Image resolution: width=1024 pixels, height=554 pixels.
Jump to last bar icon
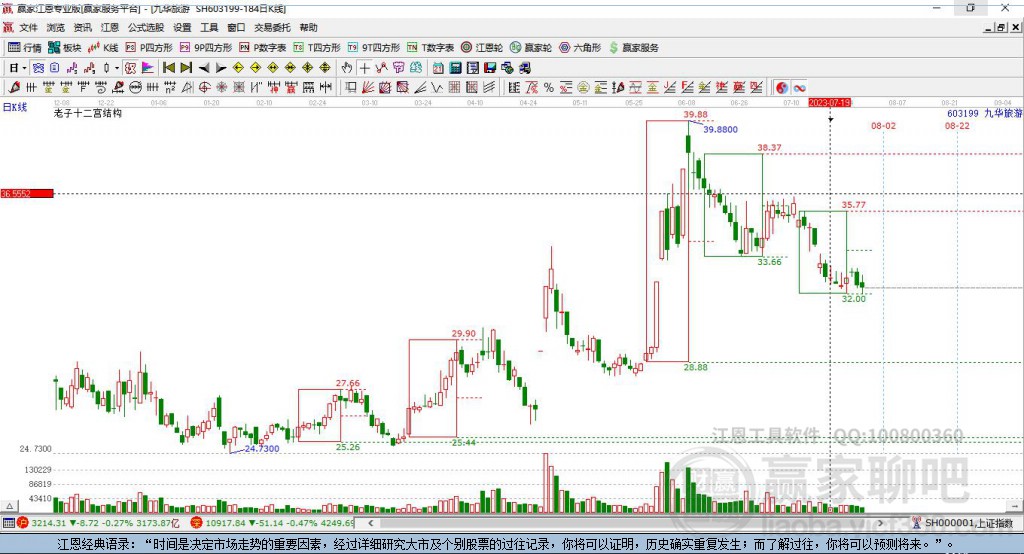click(186, 68)
